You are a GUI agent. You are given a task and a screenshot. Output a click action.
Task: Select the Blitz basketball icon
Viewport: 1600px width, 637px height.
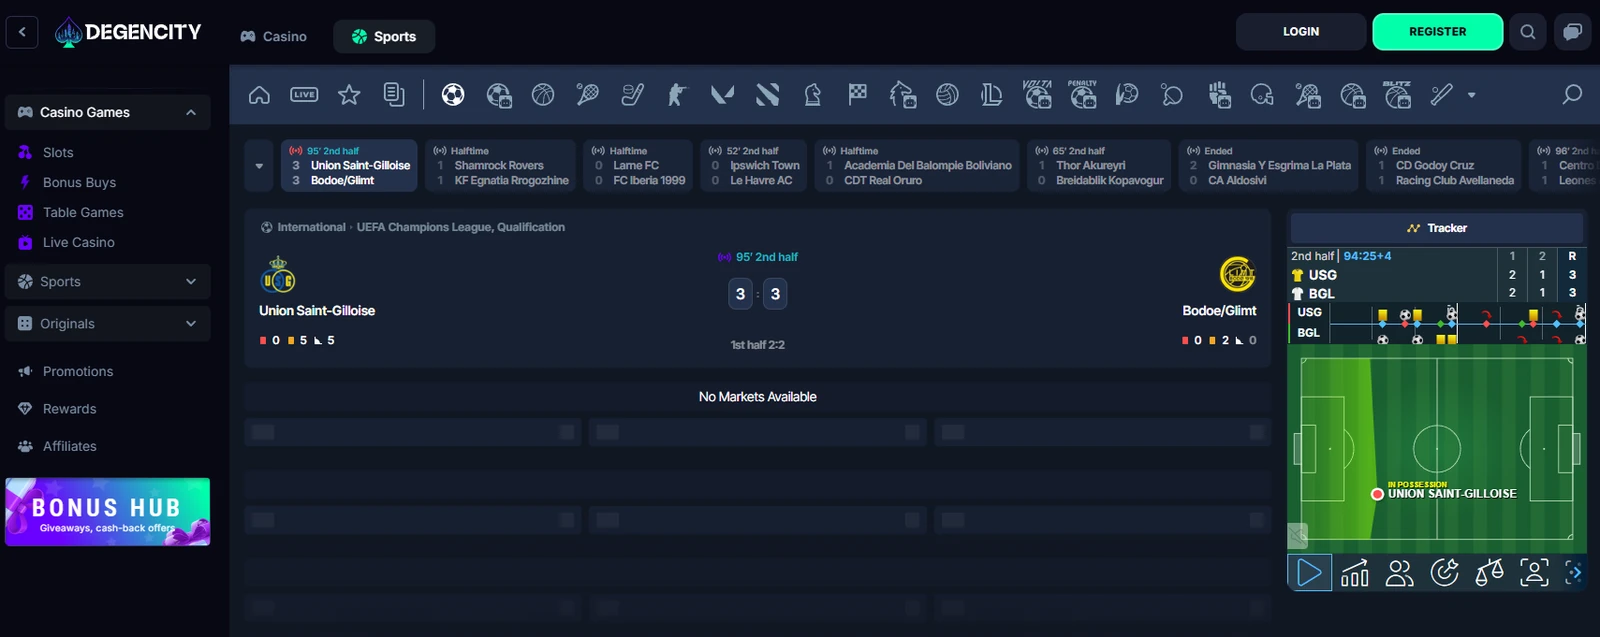point(1397,94)
